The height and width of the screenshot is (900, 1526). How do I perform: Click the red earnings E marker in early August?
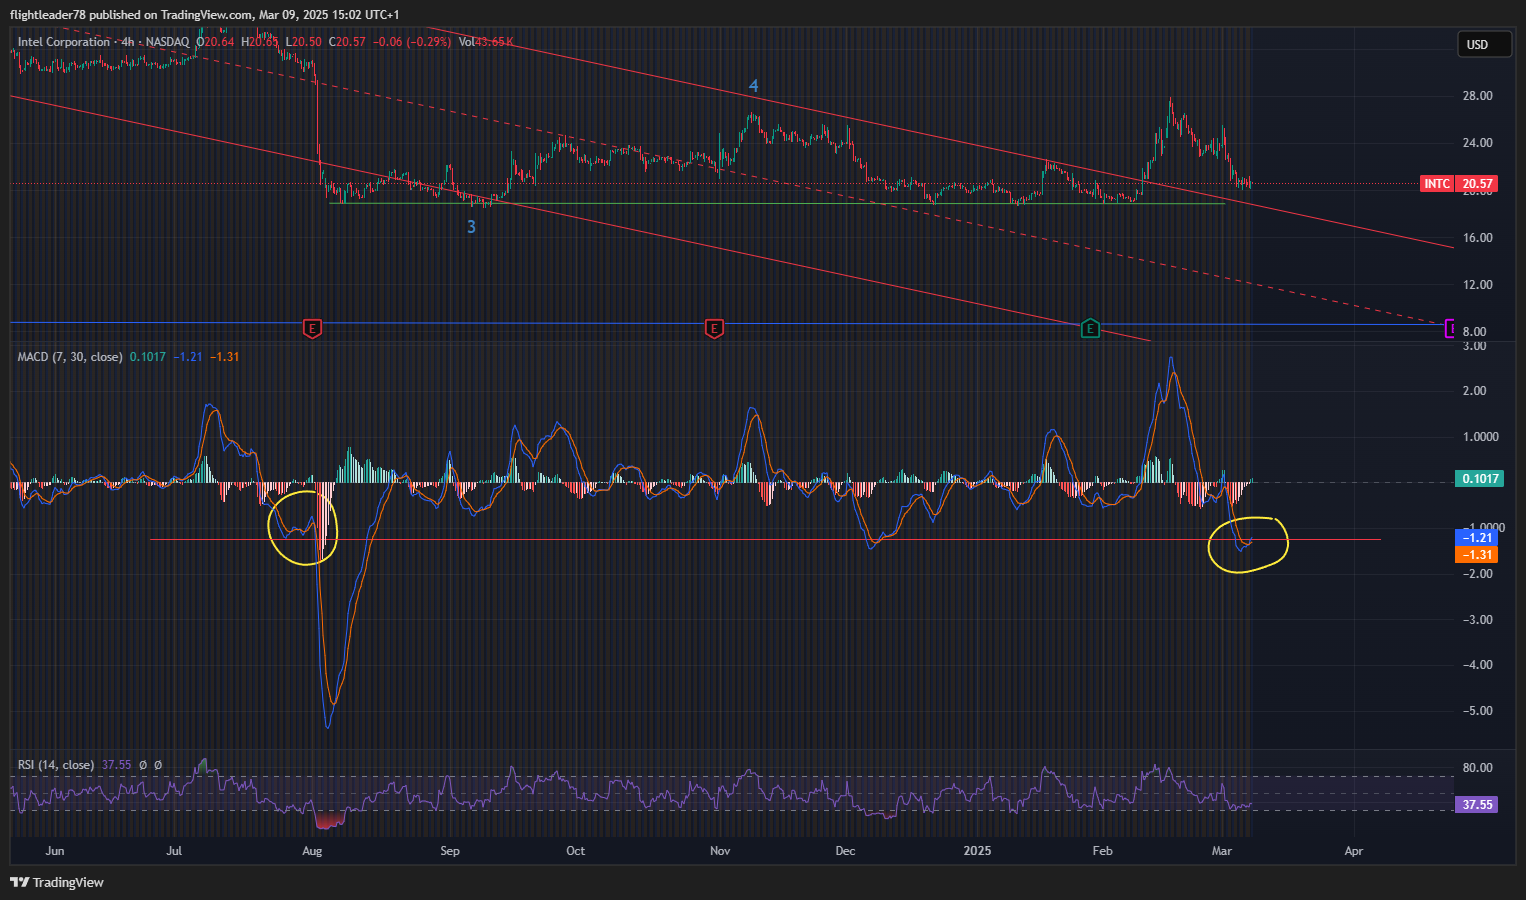point(312,328)
